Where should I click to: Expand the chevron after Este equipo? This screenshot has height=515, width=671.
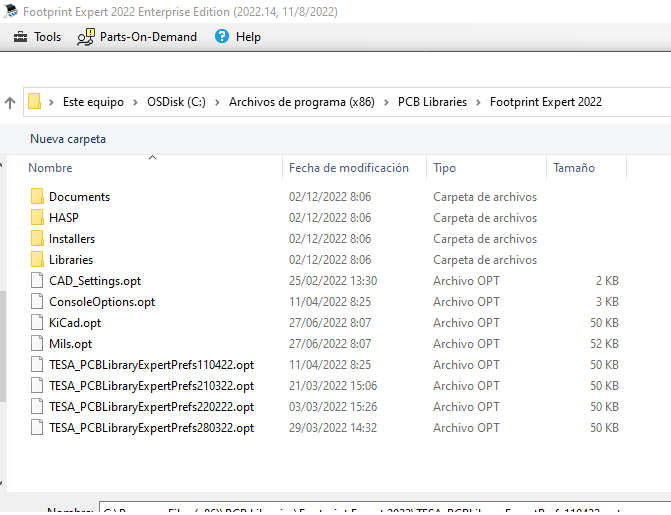pos(135,102)
